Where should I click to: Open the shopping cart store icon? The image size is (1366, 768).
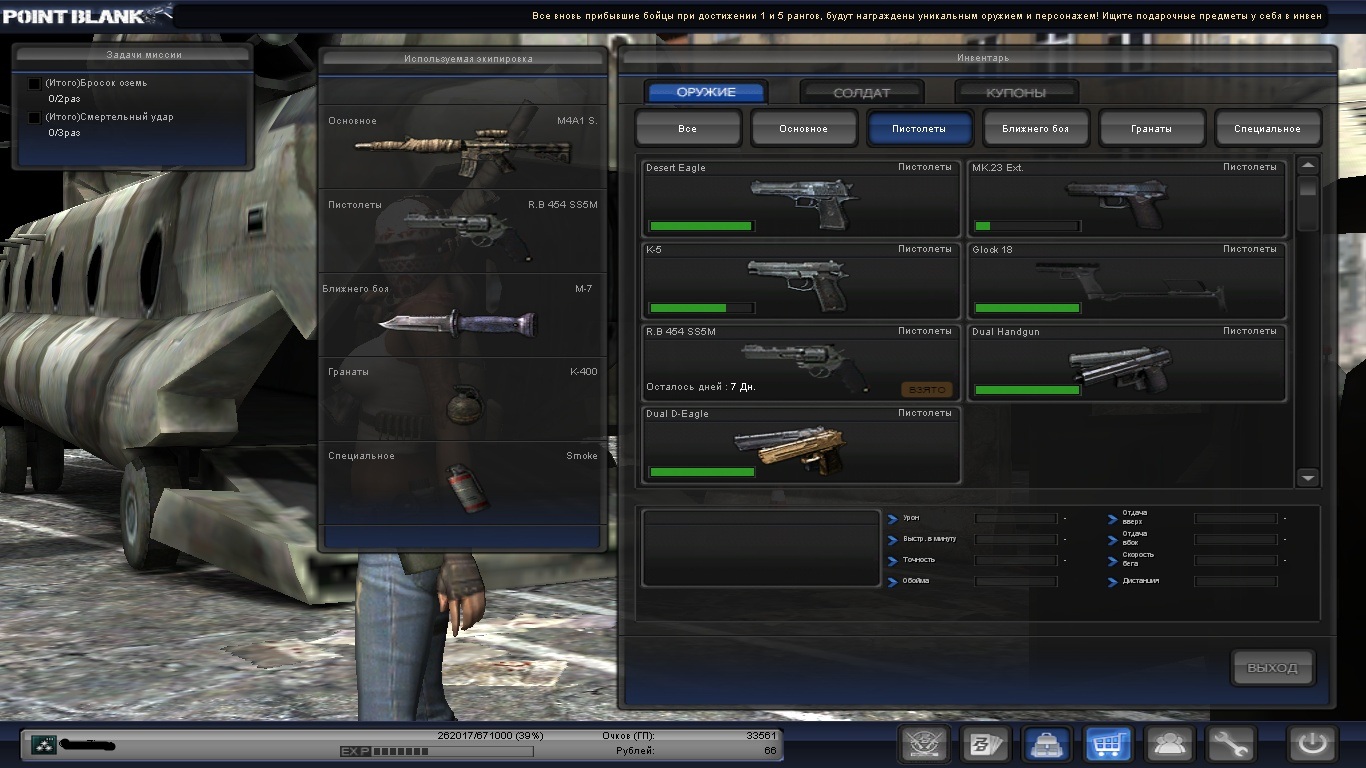pos(1108,744)
